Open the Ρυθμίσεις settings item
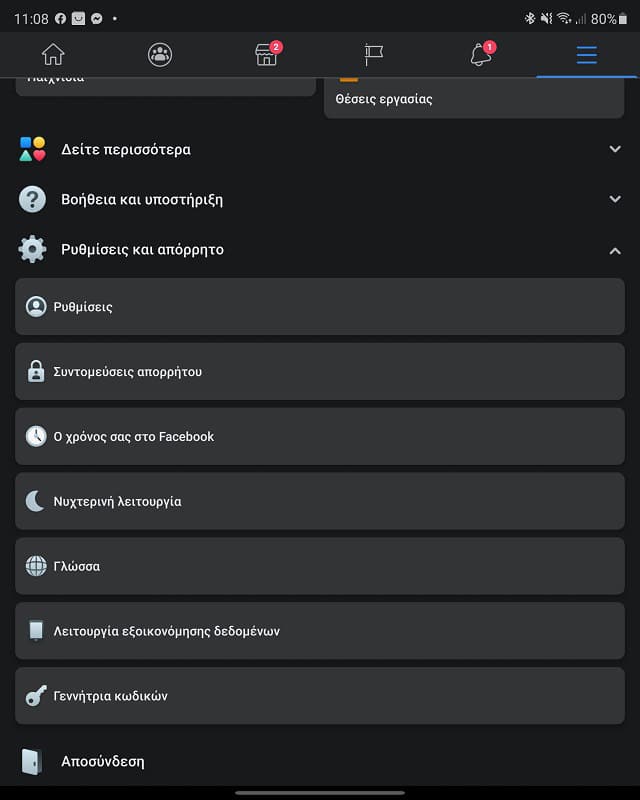The image size is (640, 800). (x=320, y=307)
